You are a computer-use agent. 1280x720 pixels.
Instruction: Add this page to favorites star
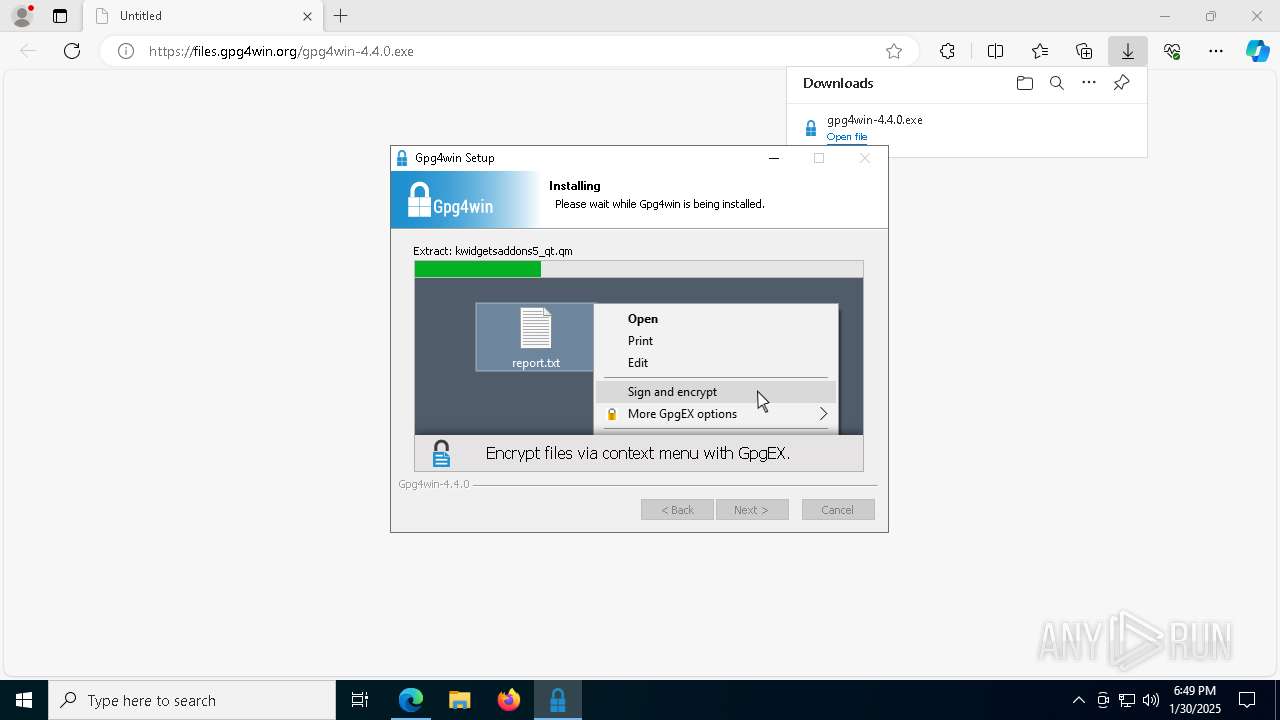tap(894, 51)
